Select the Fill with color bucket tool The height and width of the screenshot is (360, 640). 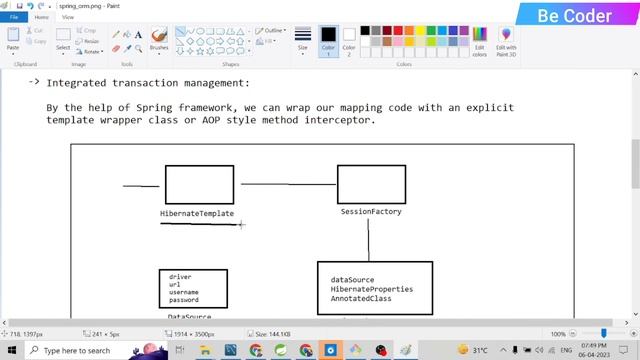tap(127, 35)
